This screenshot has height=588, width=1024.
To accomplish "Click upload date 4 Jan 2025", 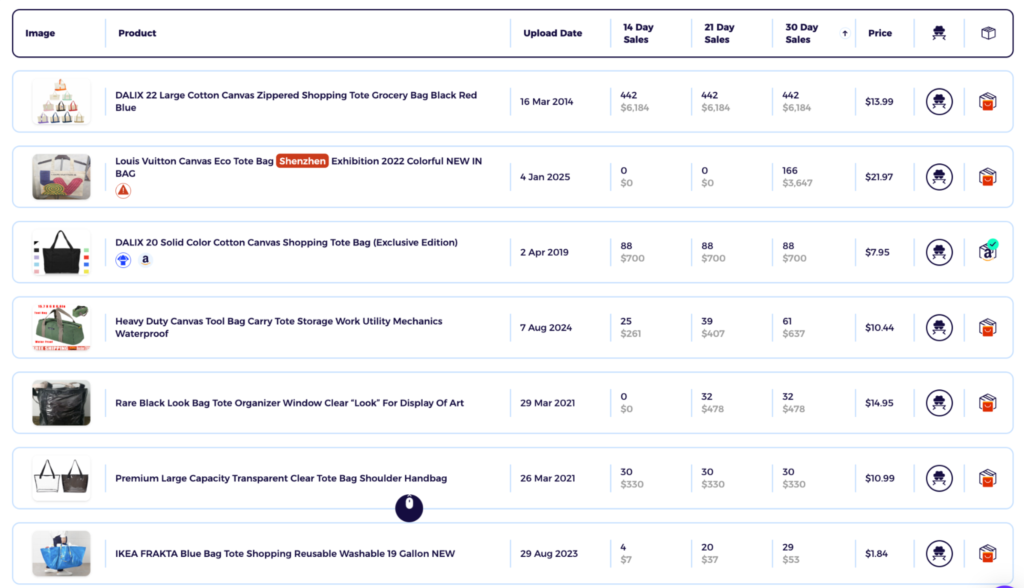I will tap(545, 177).
